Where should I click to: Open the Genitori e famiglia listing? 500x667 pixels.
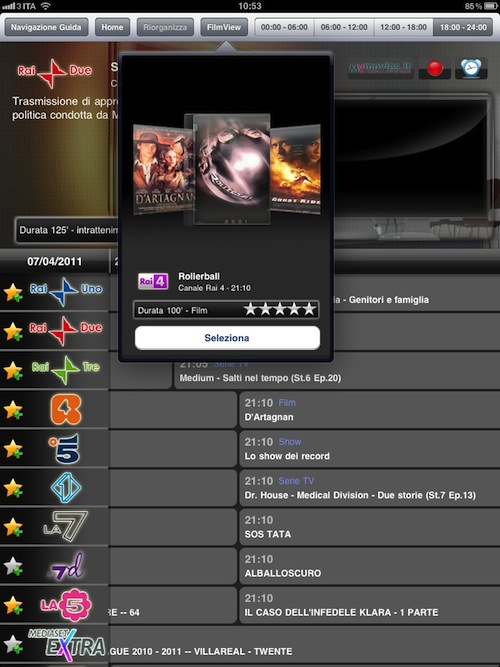coord(416,294)
